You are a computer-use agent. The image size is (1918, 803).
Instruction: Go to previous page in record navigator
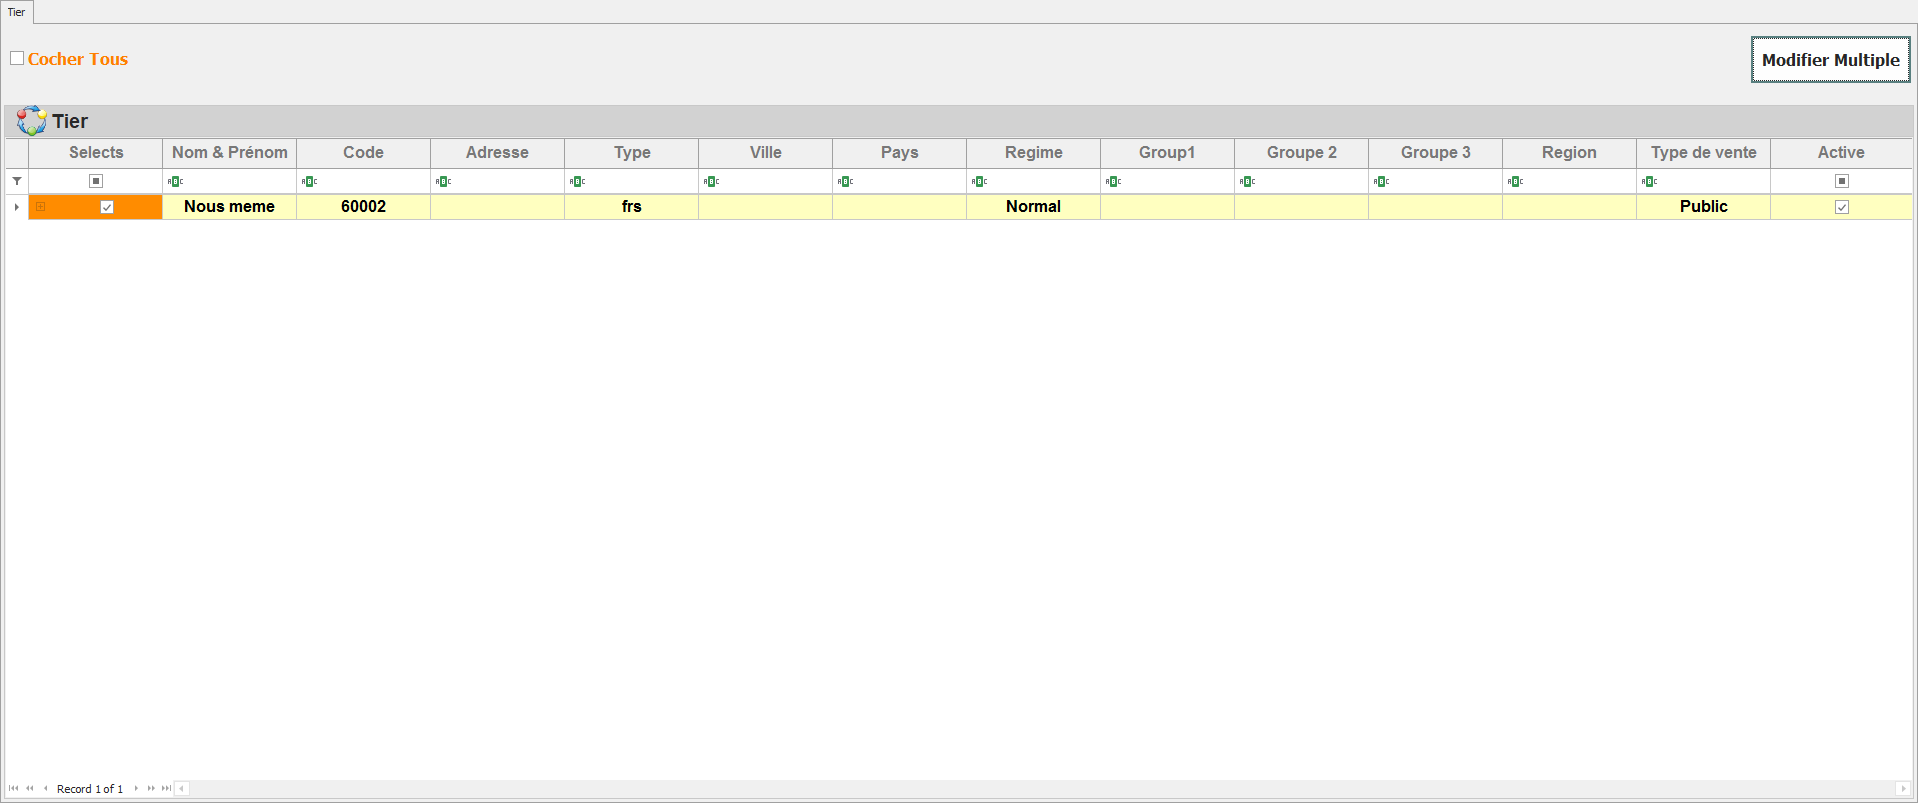pyautogui.click(x=30, y=788)
